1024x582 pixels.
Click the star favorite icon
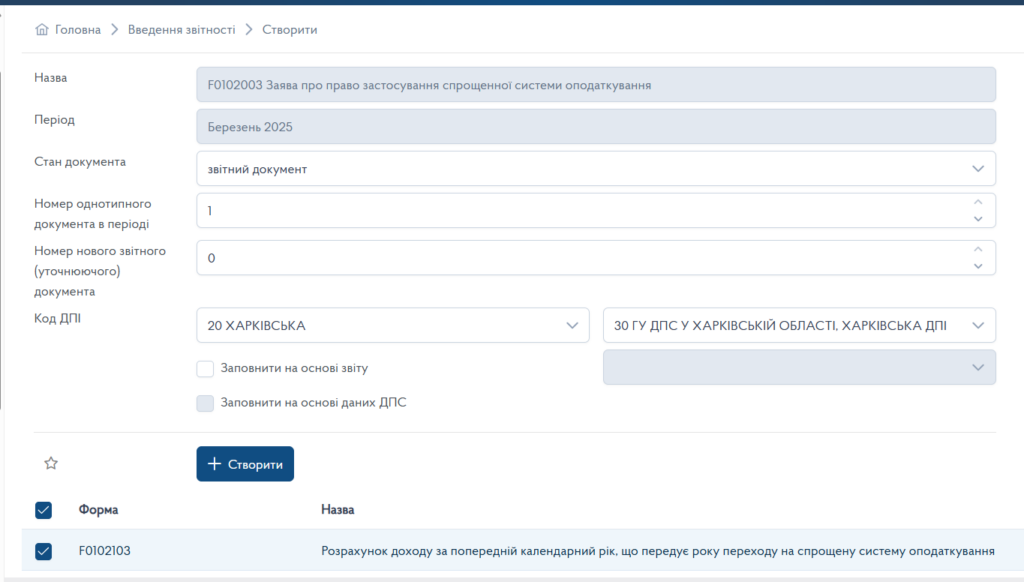click(x=51, y=463)
